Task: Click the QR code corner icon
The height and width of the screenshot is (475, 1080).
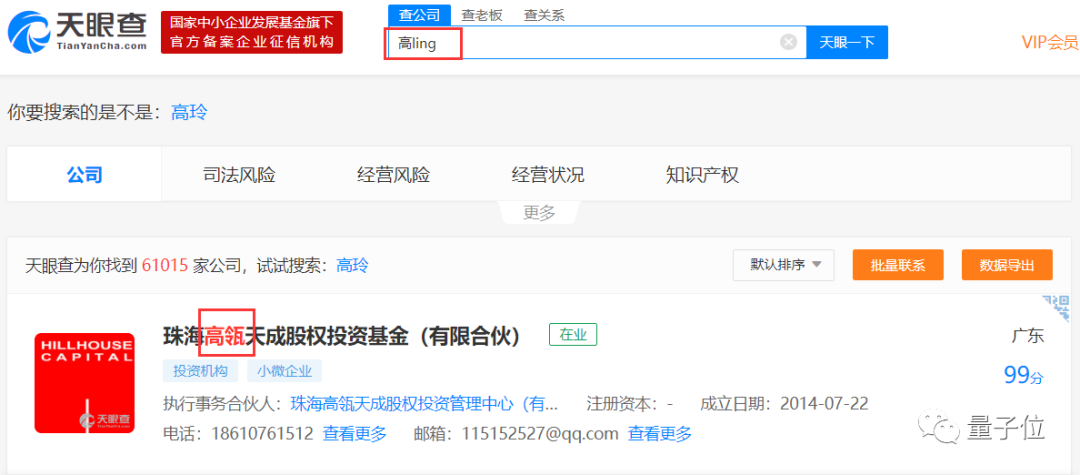Action: pyautogui.click(x=1057, y=307)
